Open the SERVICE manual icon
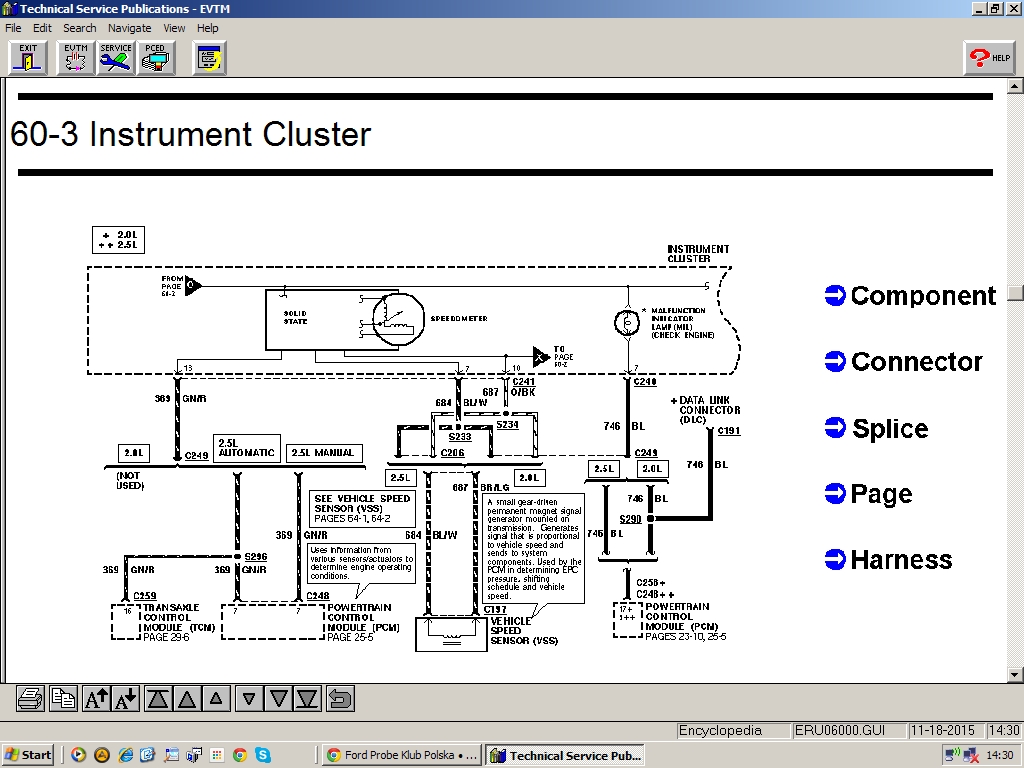Image resolution: width=1024 pixels, height=768 pixels. 116,57
